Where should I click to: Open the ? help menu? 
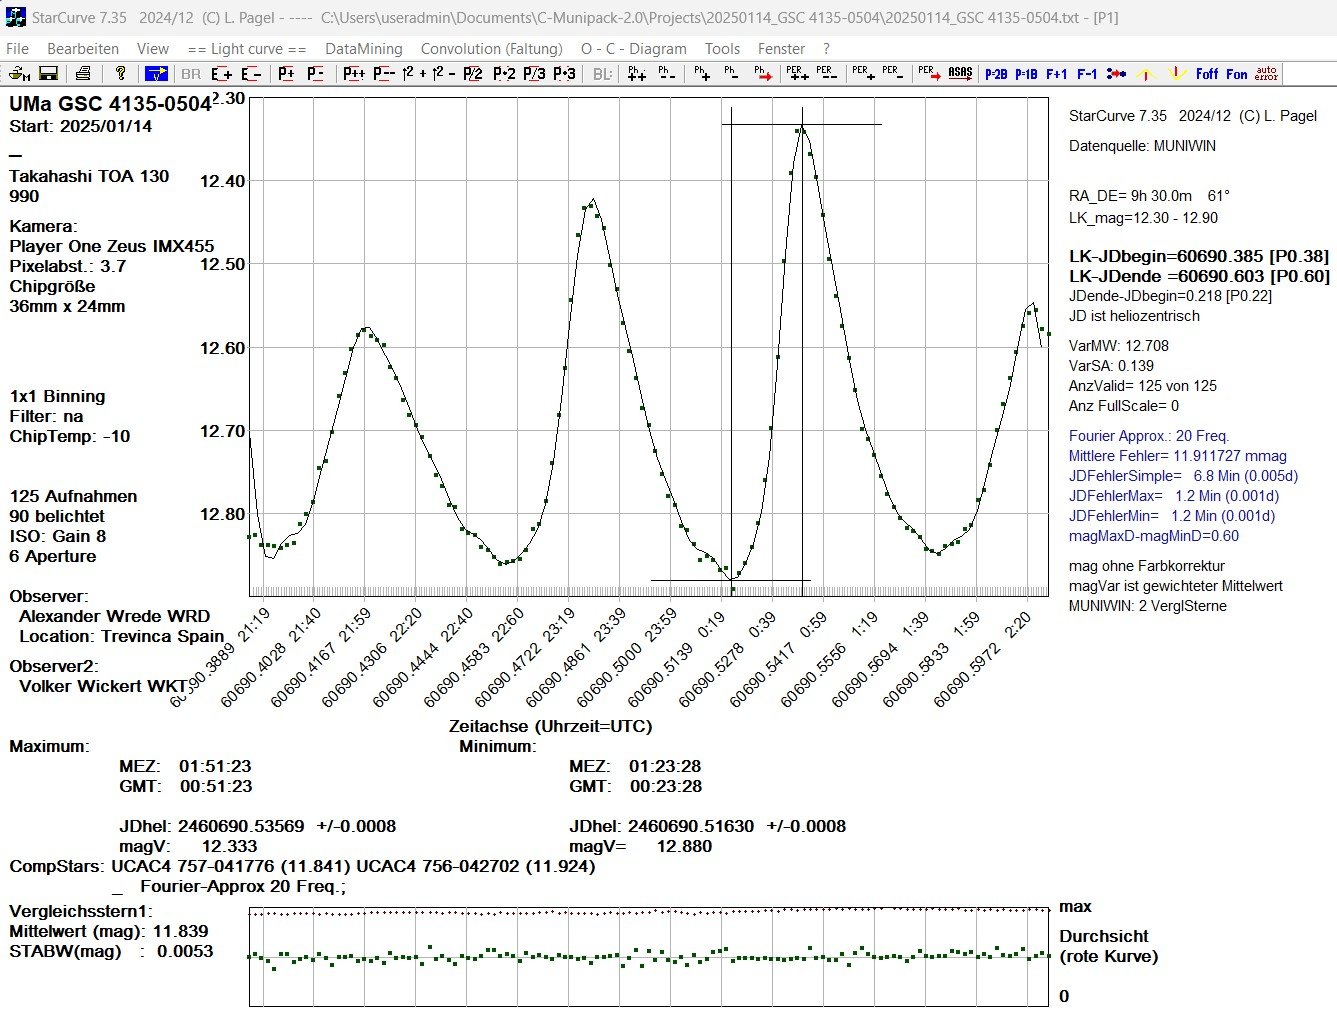click(826, 48)
